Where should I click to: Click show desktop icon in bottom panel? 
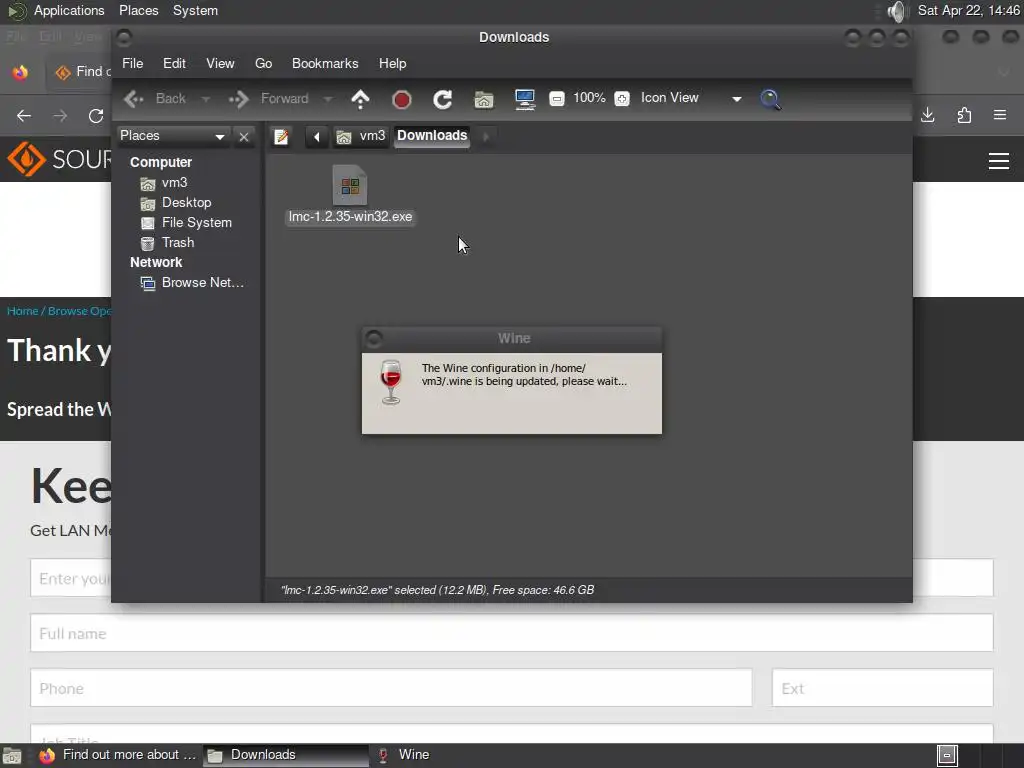12,756
